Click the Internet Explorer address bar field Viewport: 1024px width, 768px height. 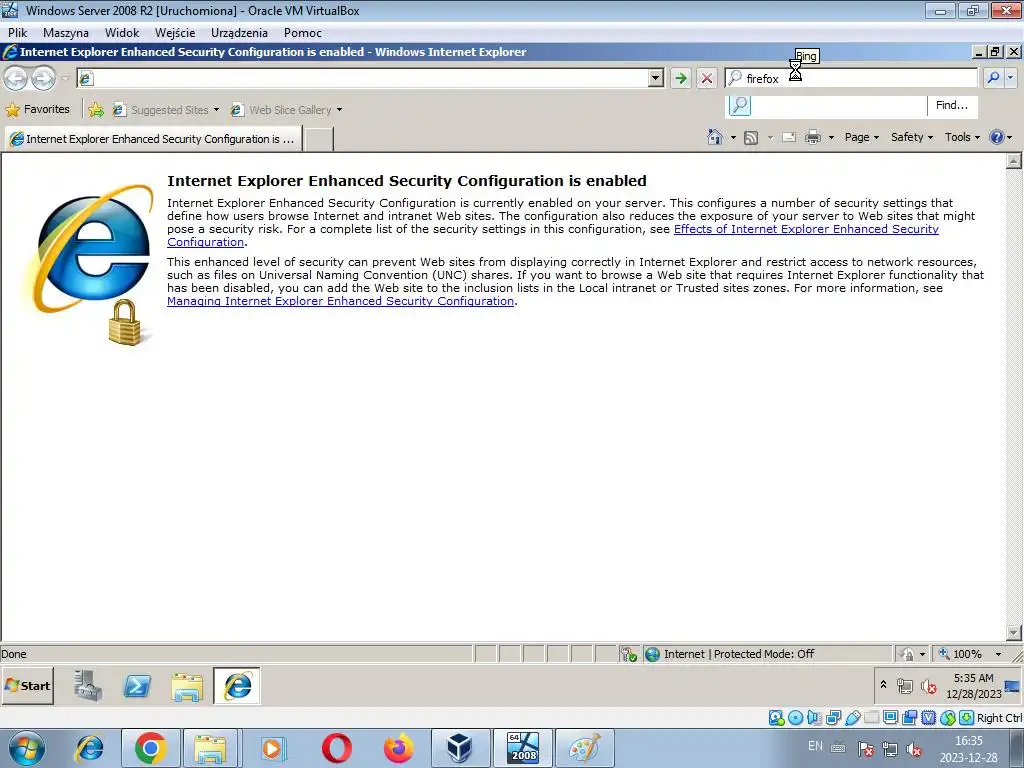tap(363, 78)
